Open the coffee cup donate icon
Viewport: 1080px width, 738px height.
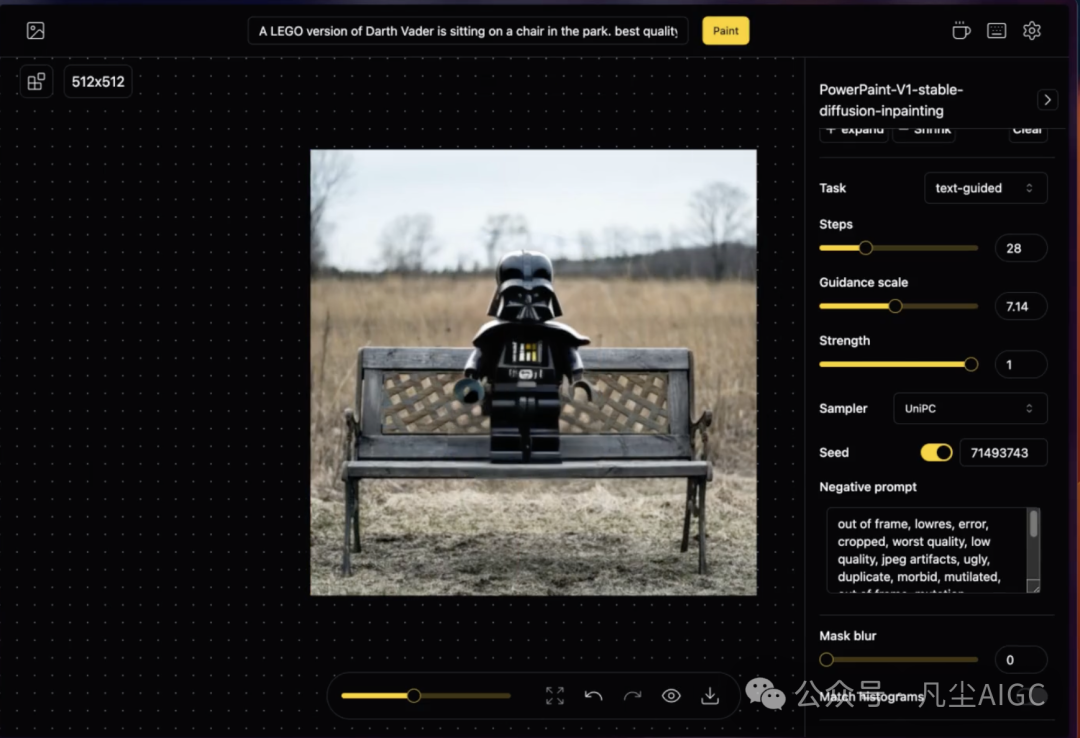coord(961,30)
